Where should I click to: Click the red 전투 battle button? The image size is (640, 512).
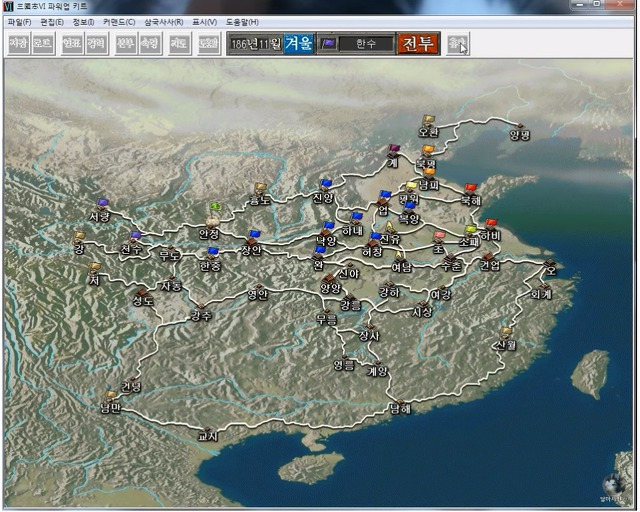[418, 43]
